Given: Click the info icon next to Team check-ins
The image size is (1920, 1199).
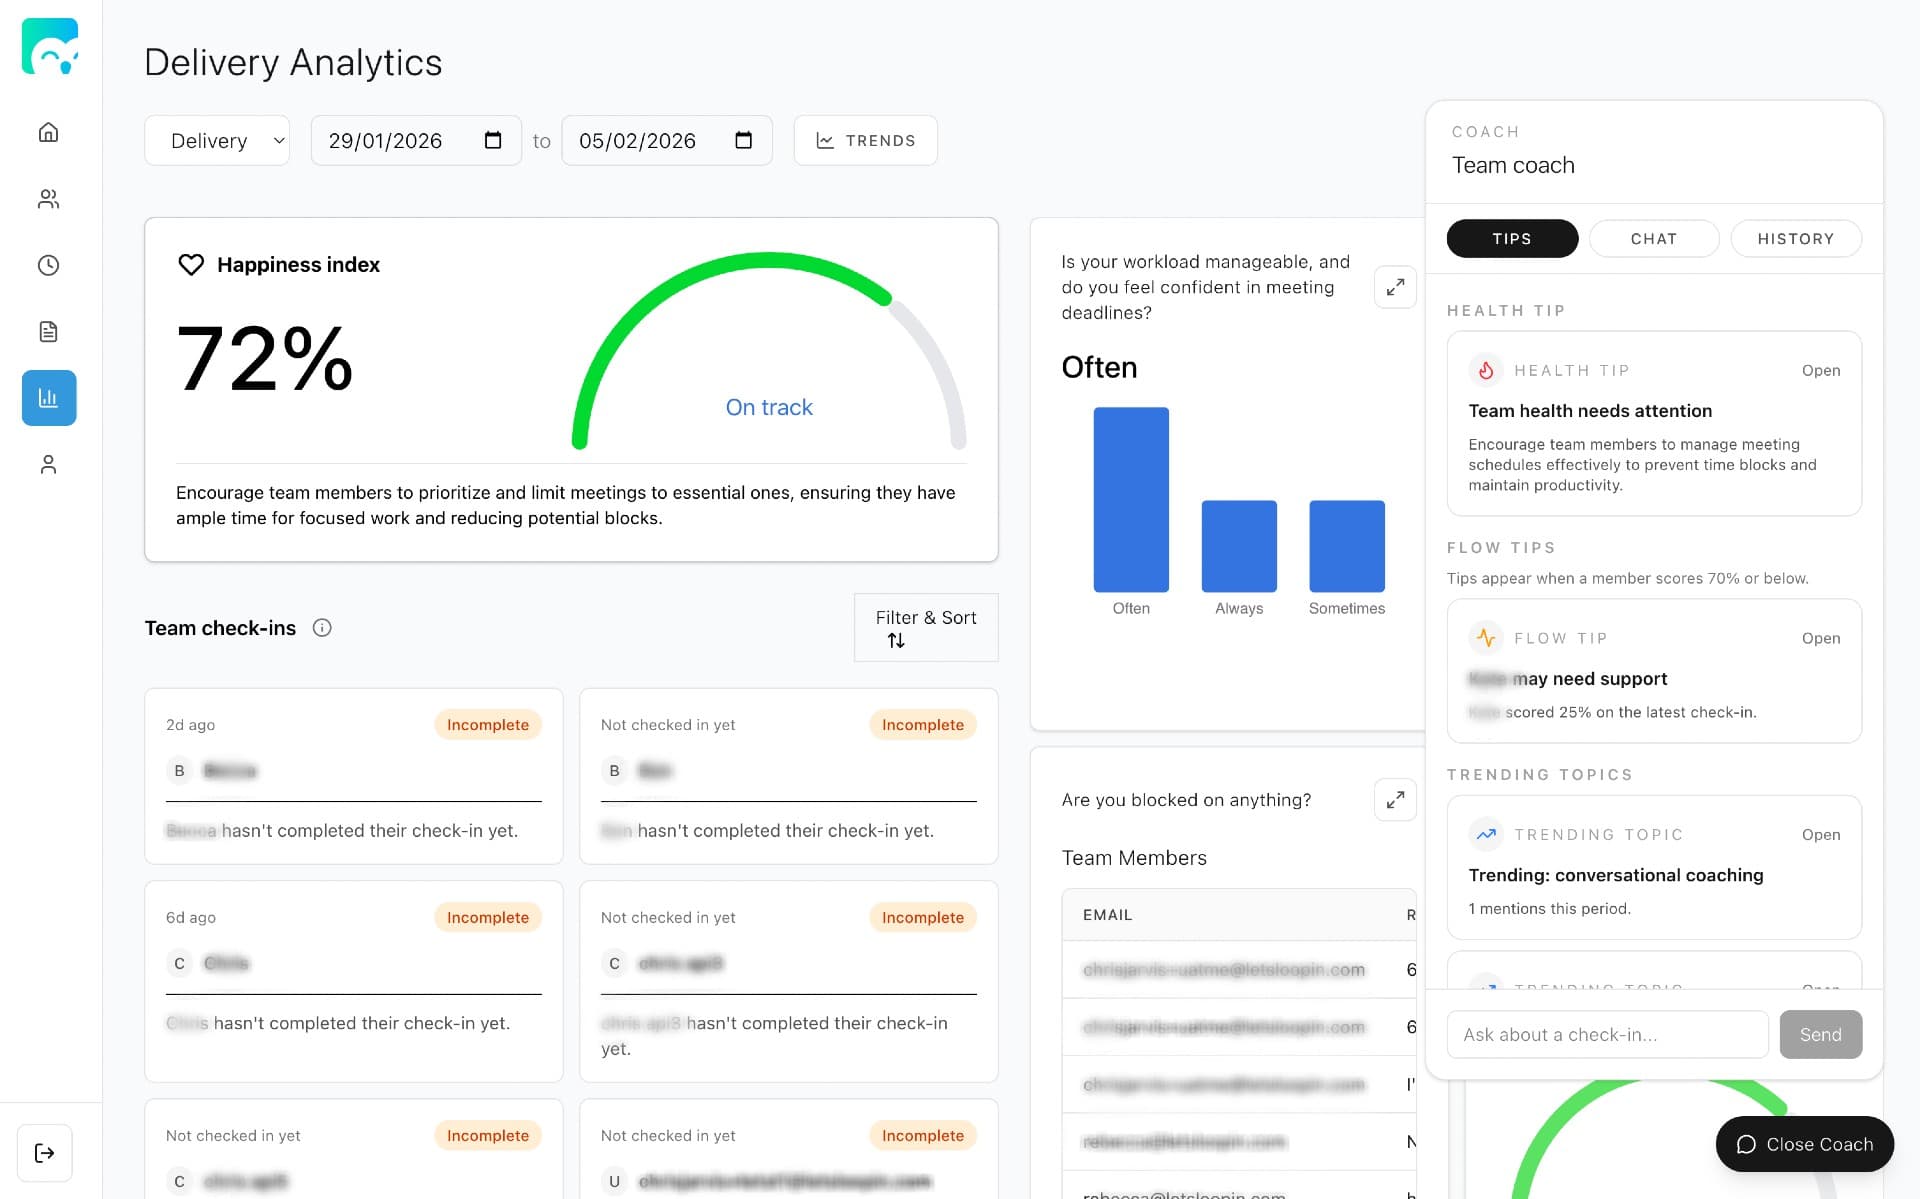Looking at the screenshot, I should tap(322, 627).
